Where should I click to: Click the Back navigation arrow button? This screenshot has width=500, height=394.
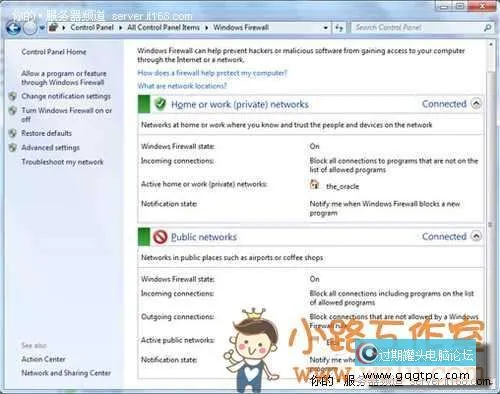(13, 28)
